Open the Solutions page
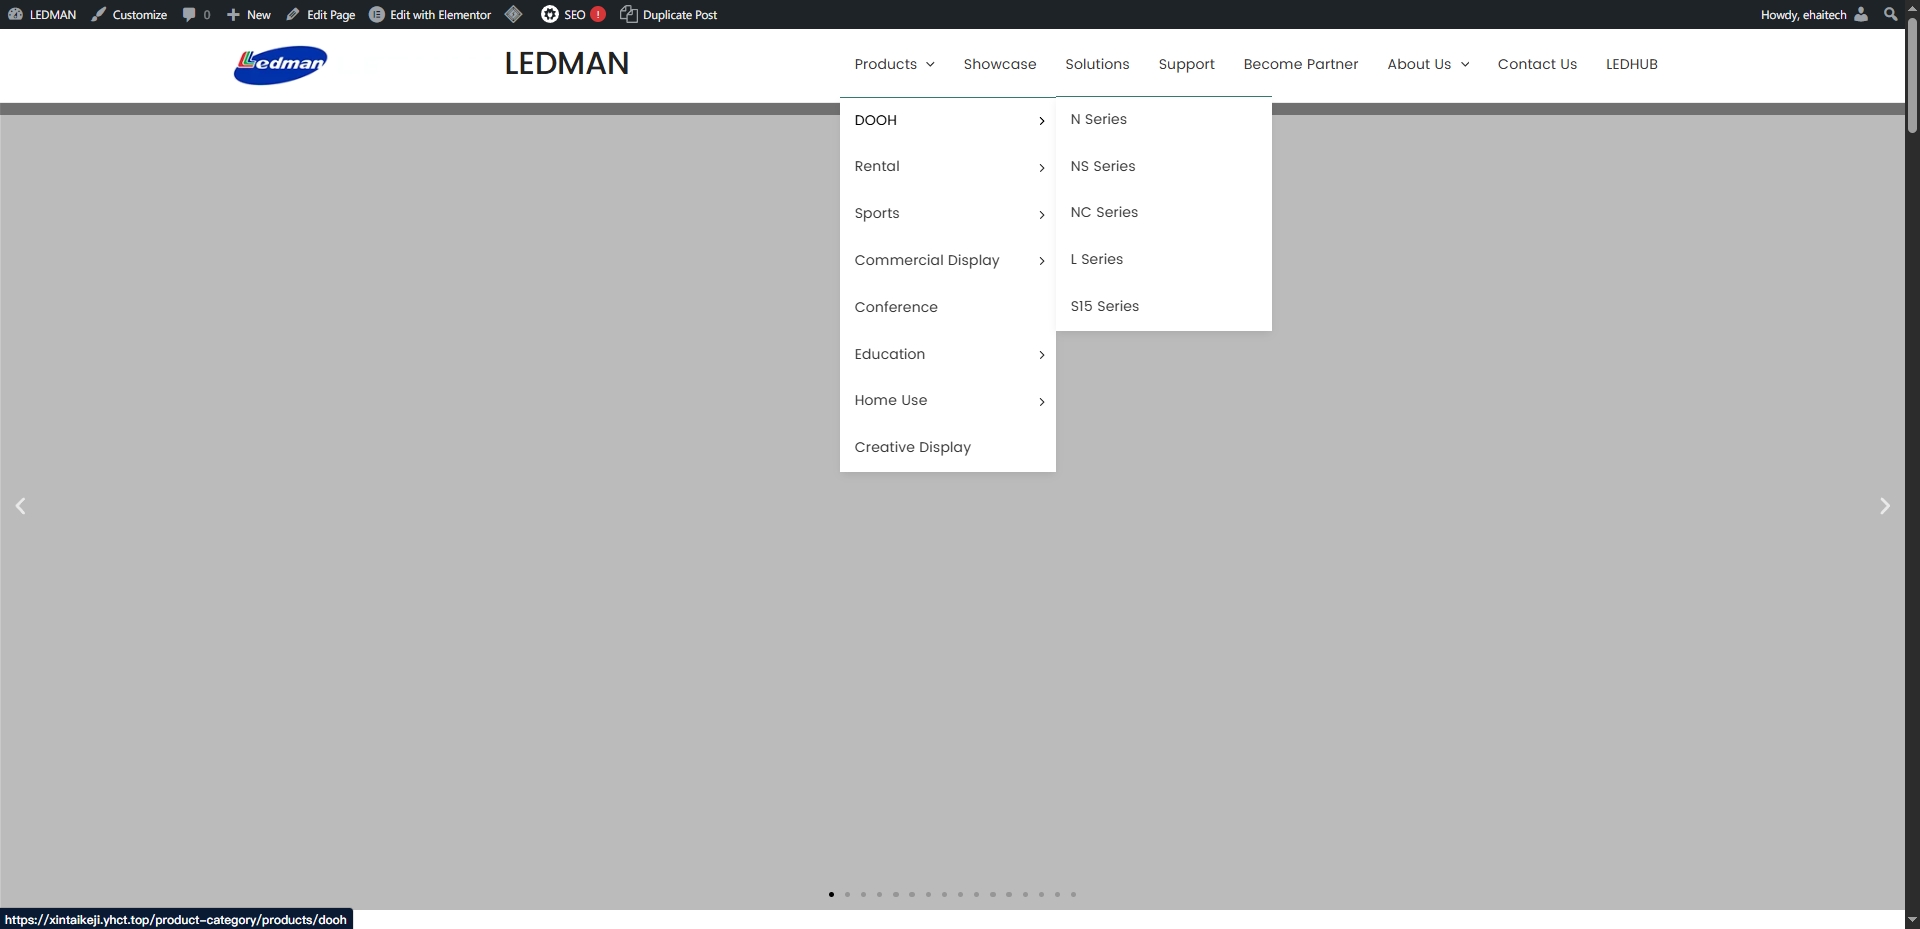This screenshot has width=1920, height=929. [1097, 64]
